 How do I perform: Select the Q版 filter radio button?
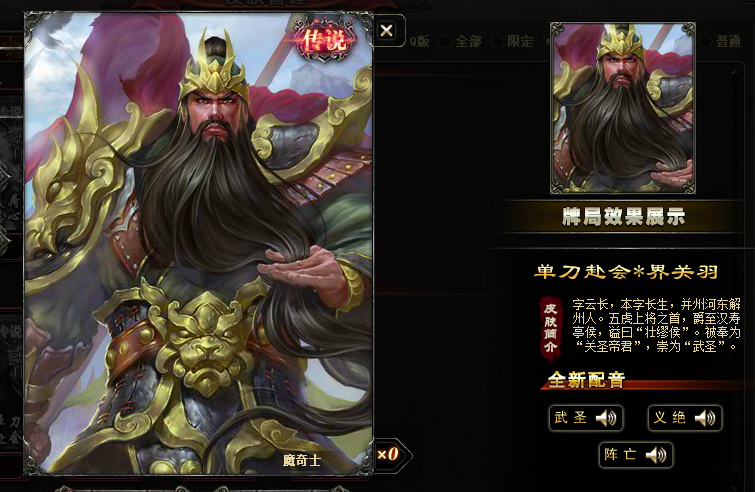coord(401,41)
